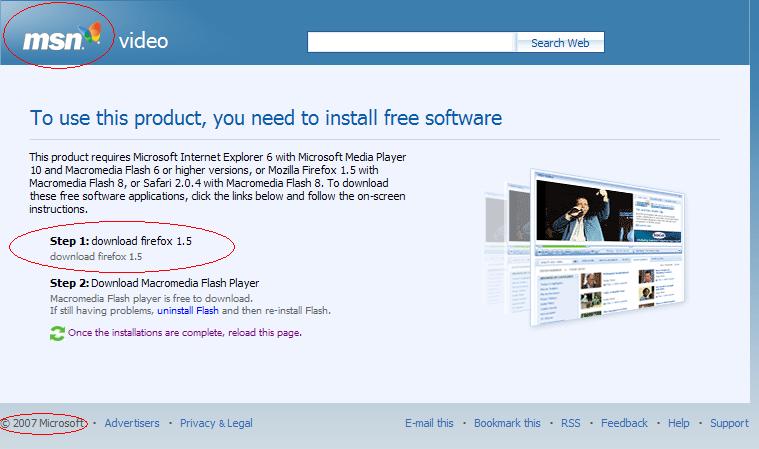Screen dimensions: 759x449
Task: Open the Feedback link
Action: click(624, 423)
